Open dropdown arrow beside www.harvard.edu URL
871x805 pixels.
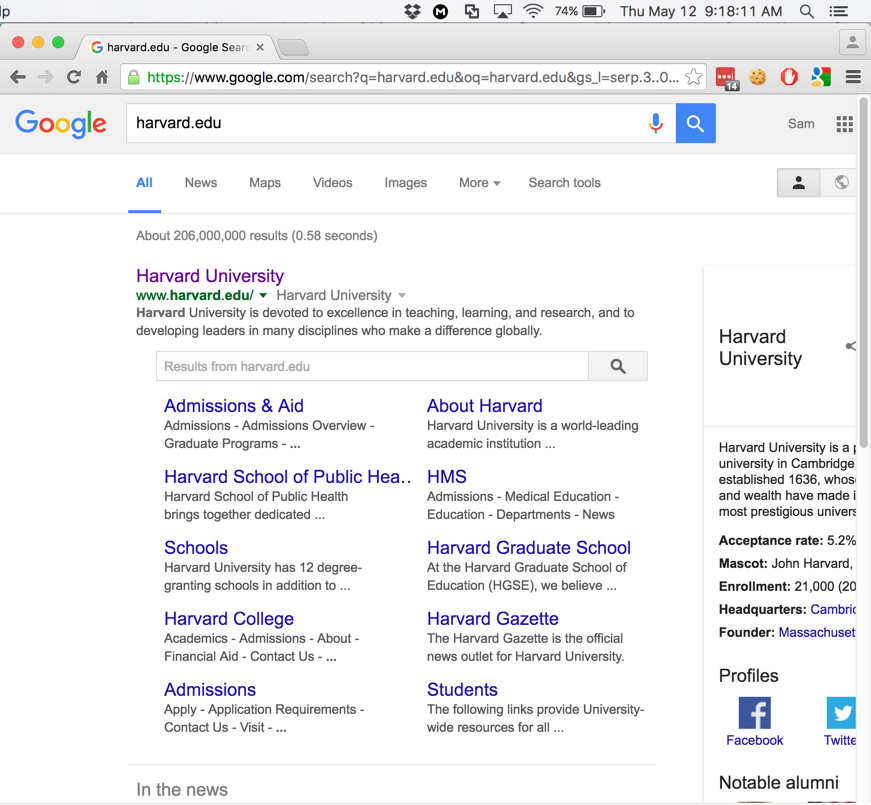point(263,296)
